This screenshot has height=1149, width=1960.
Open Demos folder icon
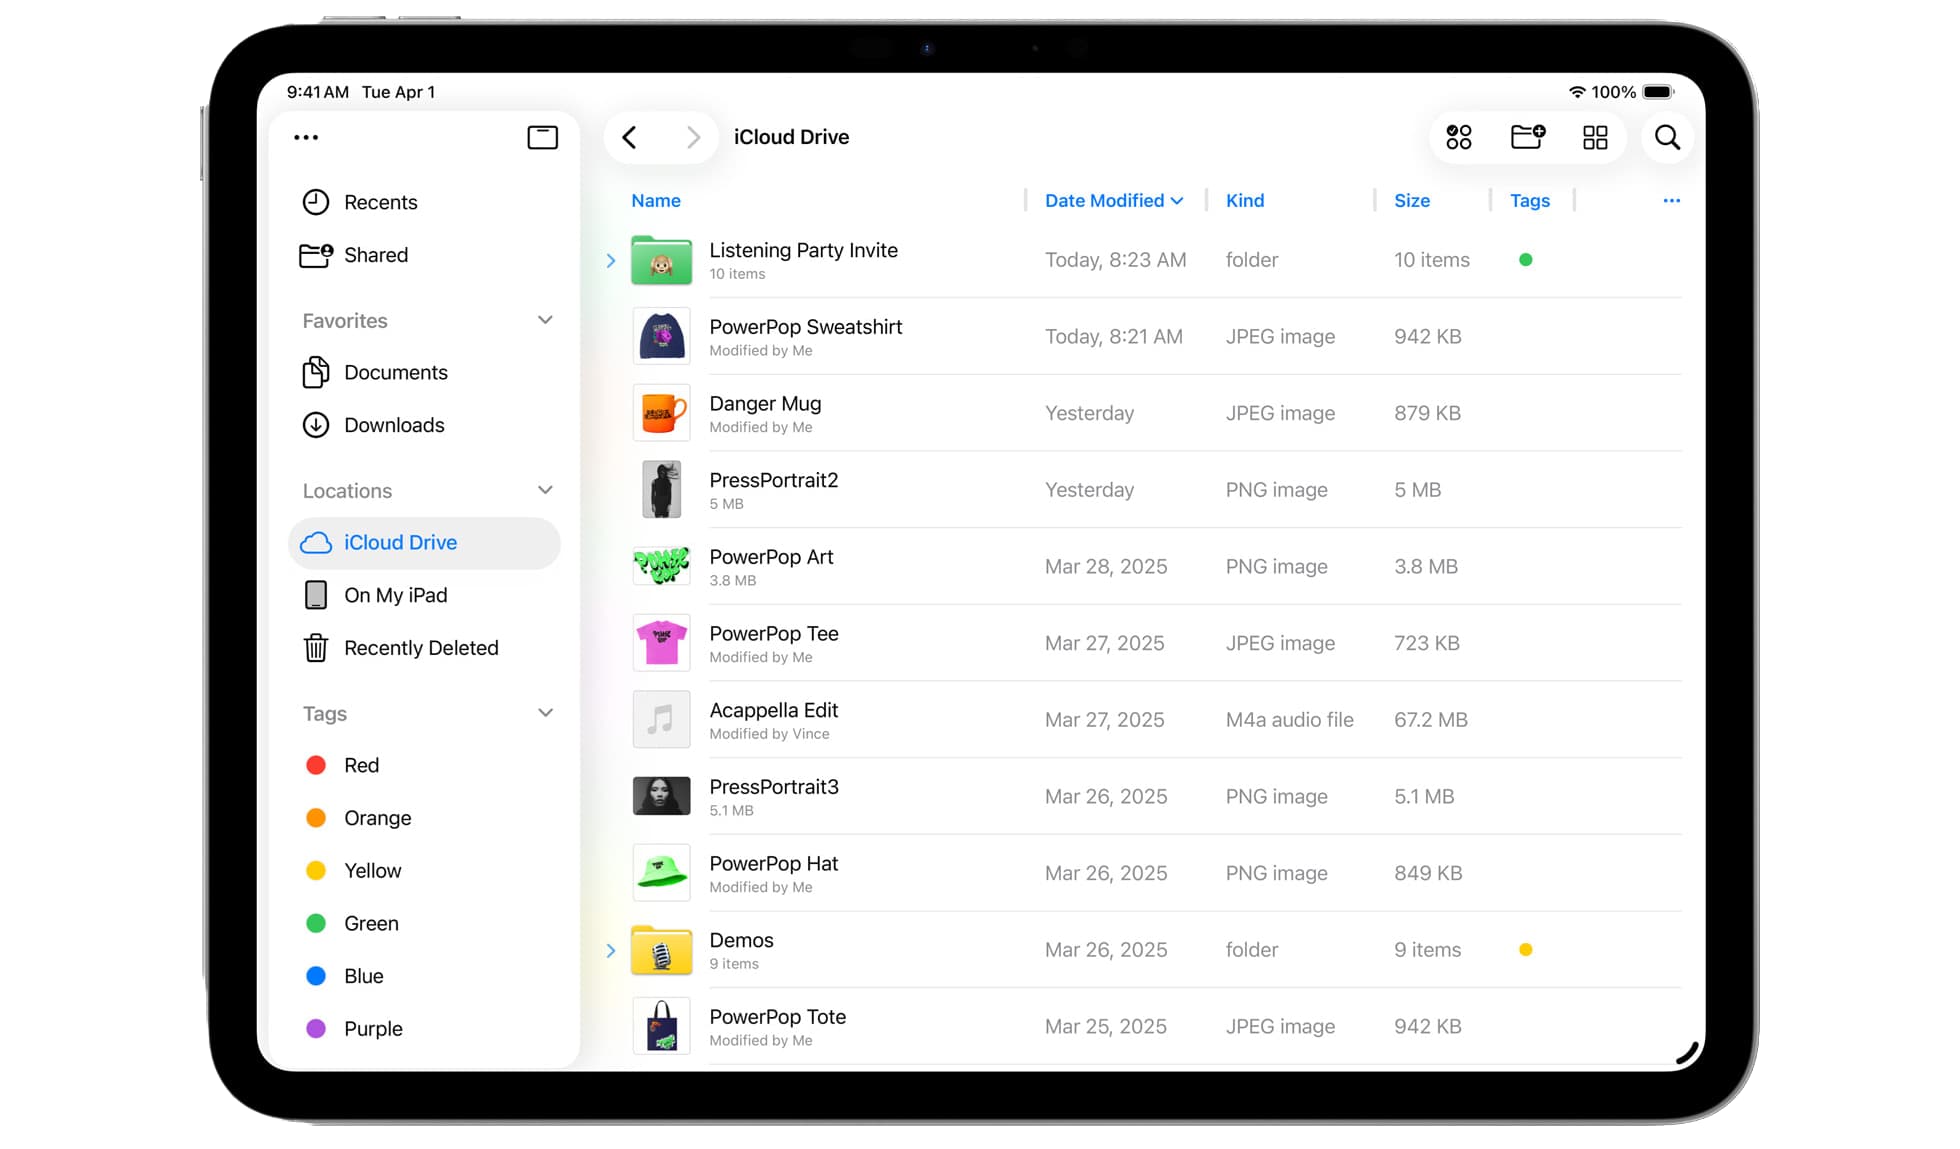tap(661, 950)
